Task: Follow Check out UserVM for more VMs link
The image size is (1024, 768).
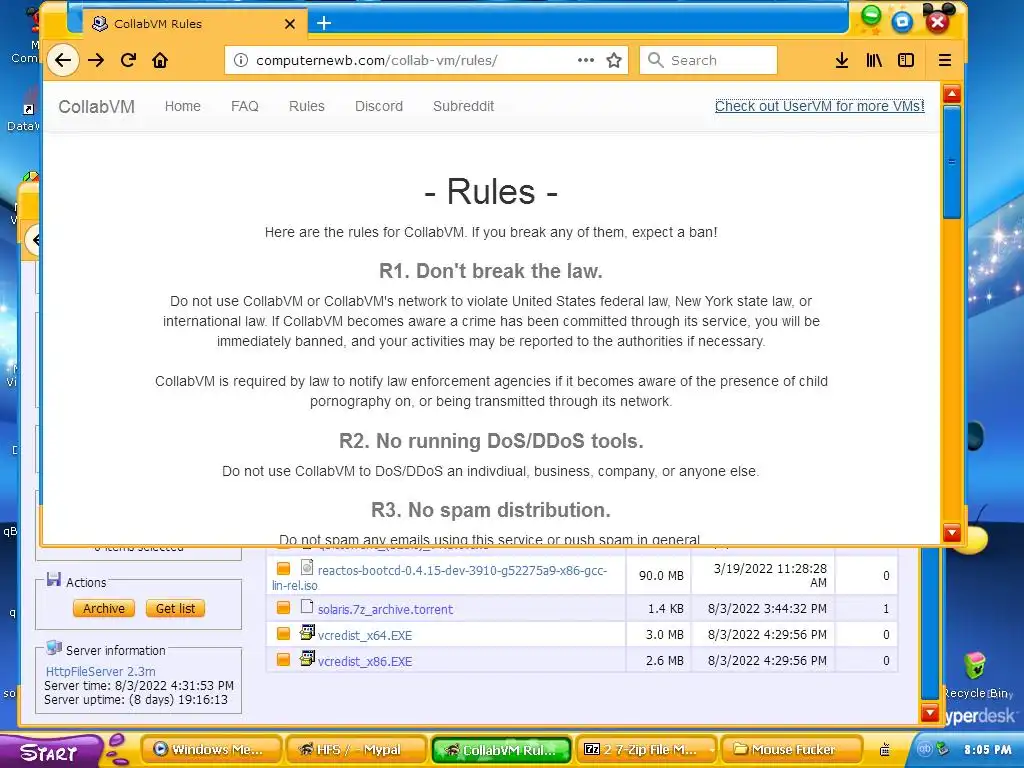Action: tap(820, 106)
